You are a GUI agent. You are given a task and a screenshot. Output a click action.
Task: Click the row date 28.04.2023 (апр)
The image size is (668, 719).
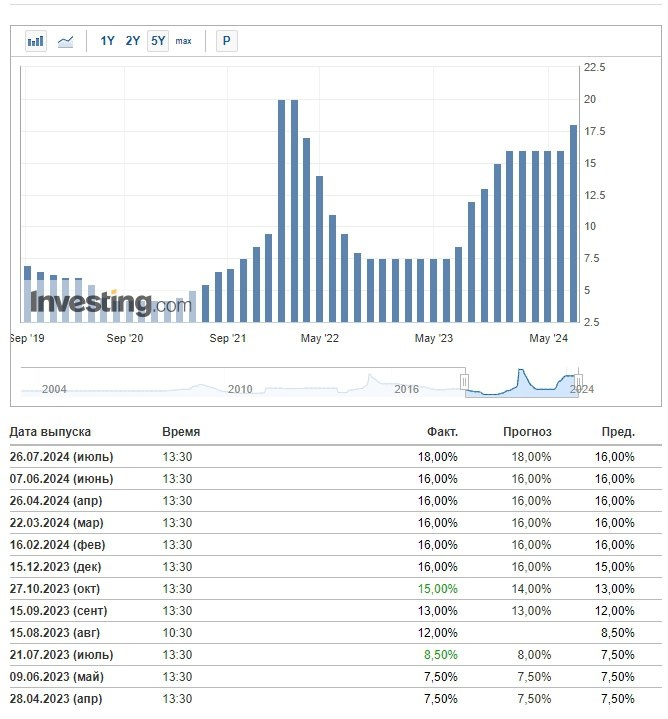click(56, 699)
